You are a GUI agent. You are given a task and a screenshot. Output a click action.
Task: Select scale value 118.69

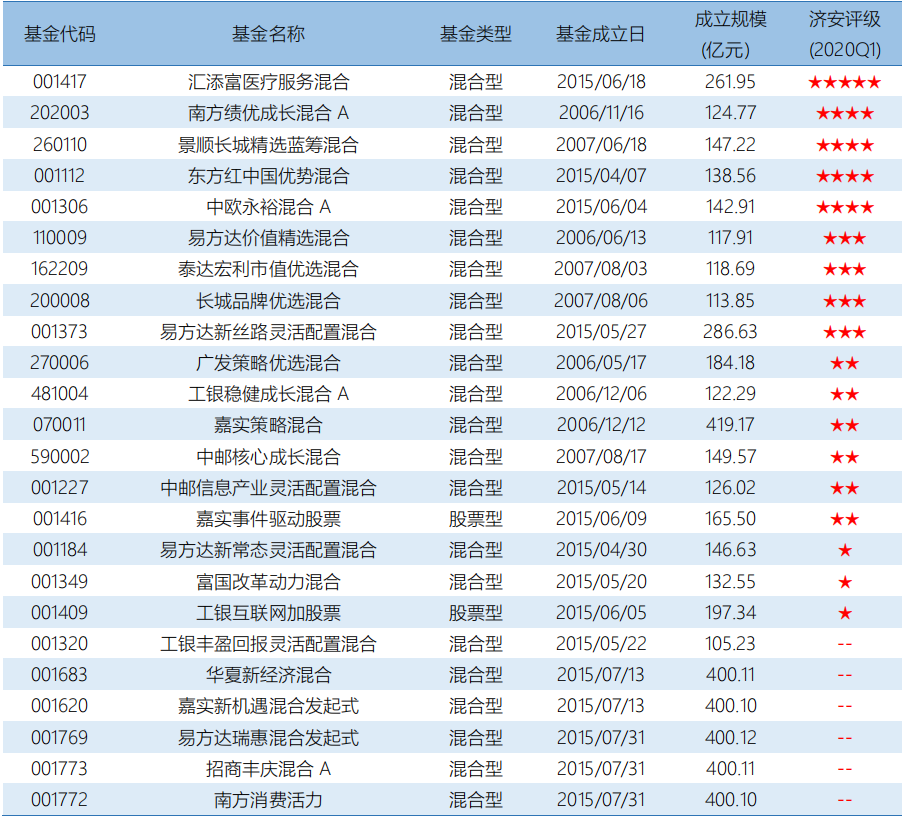(730, 268)
